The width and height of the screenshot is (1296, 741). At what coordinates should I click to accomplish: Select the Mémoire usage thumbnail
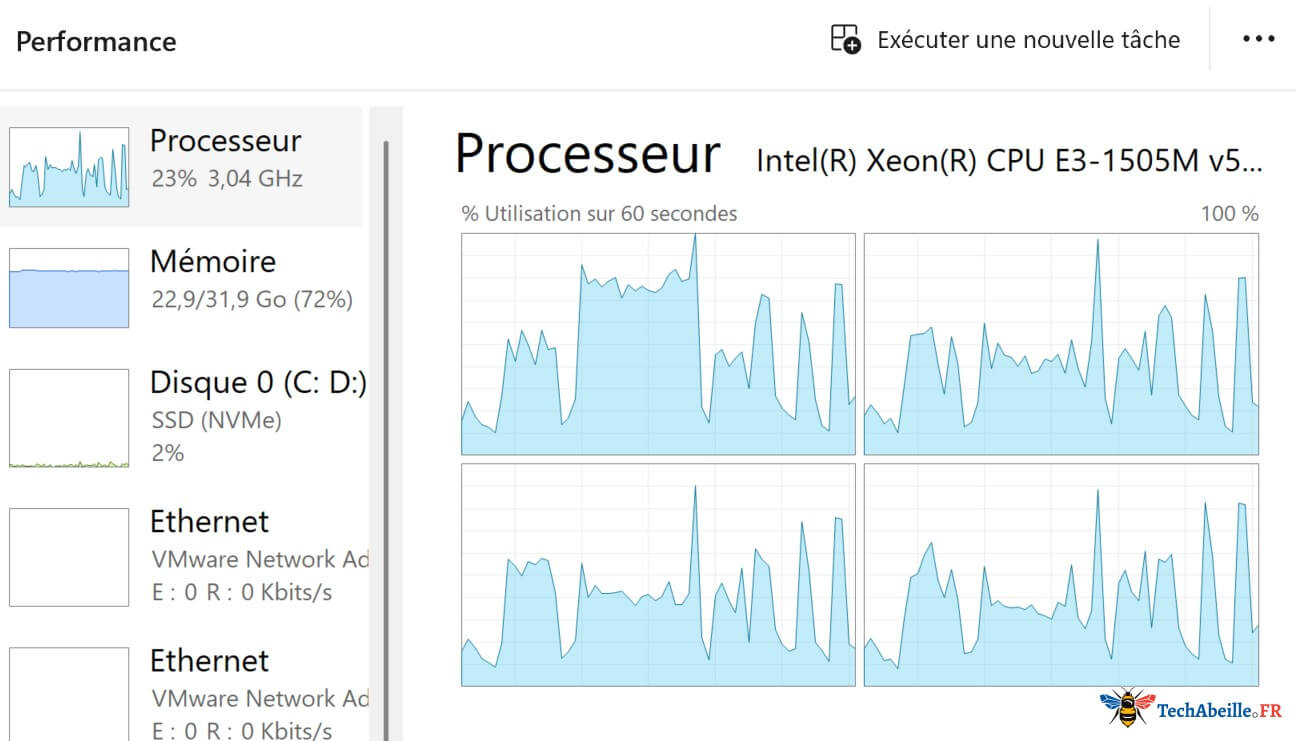(69, 288)
